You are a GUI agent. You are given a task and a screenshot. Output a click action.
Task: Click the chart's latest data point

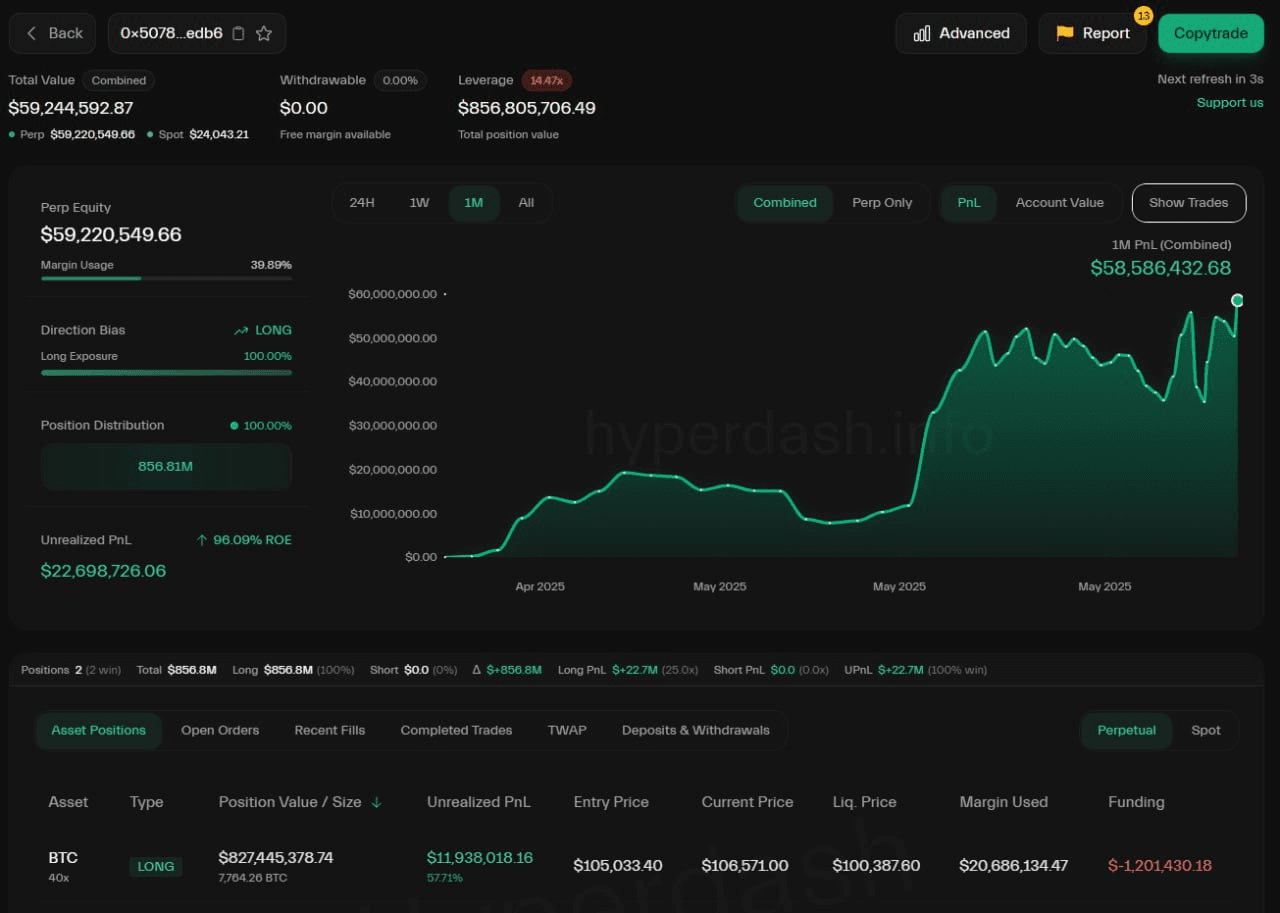point(1237,300)
